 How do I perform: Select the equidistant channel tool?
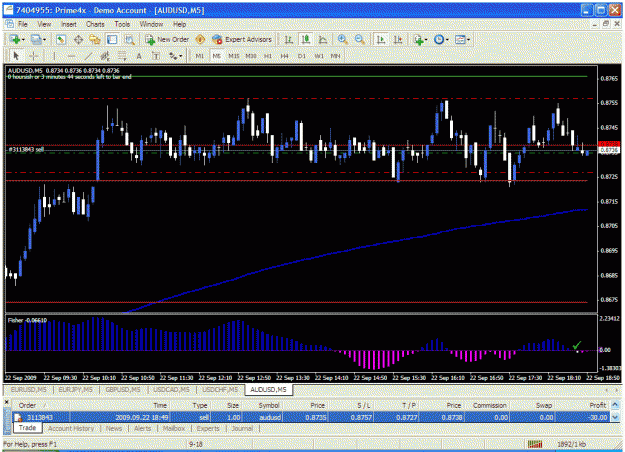pyautogui.click(x=105, y=56)
